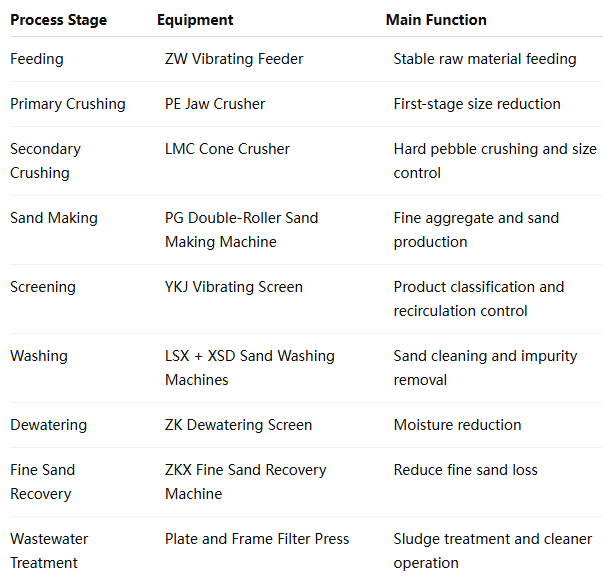Screen dimensions: 603x577
Task: Click Product classification and recirculation control text
Action: tap(479, 299)
